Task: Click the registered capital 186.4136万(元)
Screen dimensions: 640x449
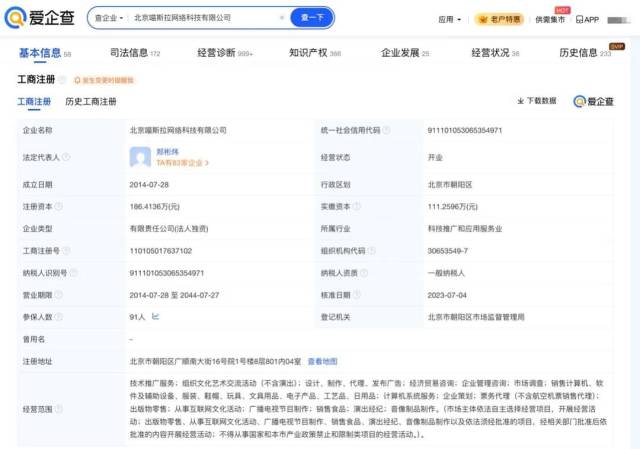Action: [x=155, y=207]
